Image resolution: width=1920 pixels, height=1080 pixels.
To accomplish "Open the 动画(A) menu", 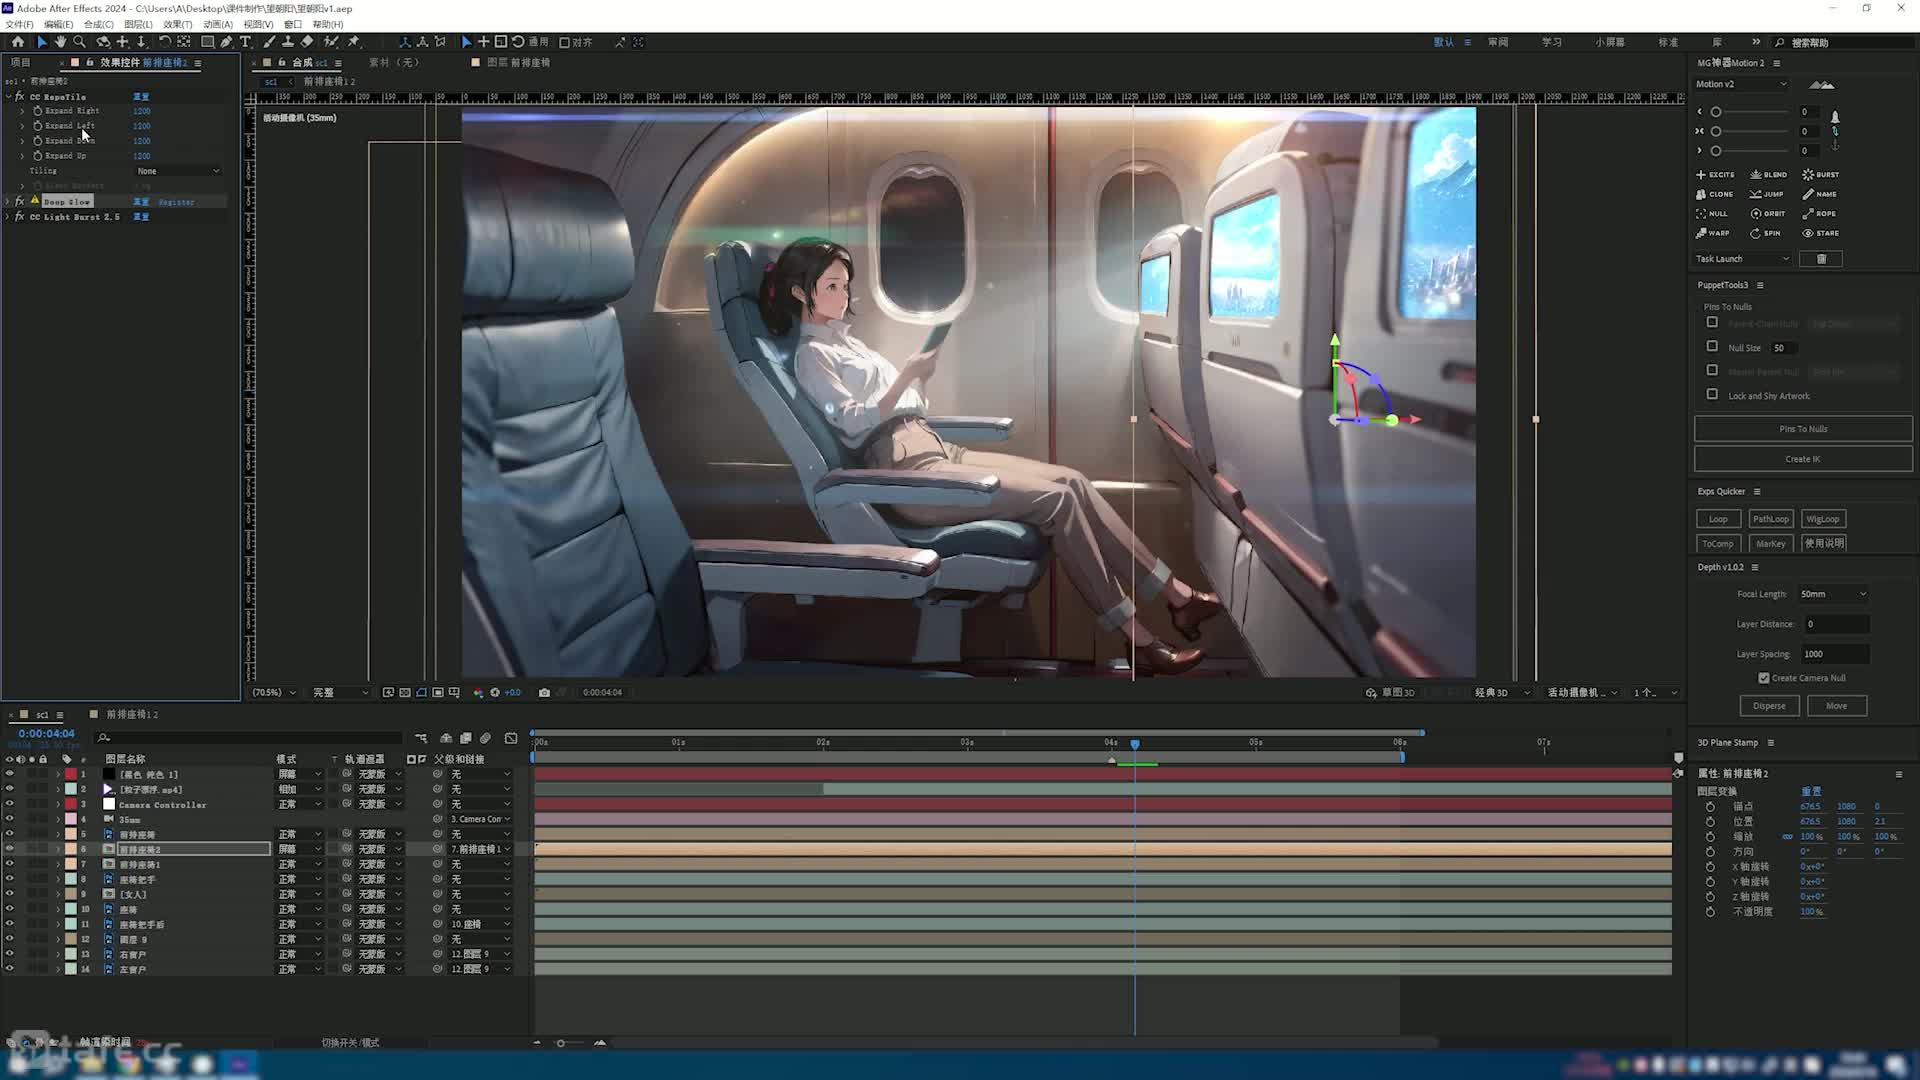I will coord(217,24).
